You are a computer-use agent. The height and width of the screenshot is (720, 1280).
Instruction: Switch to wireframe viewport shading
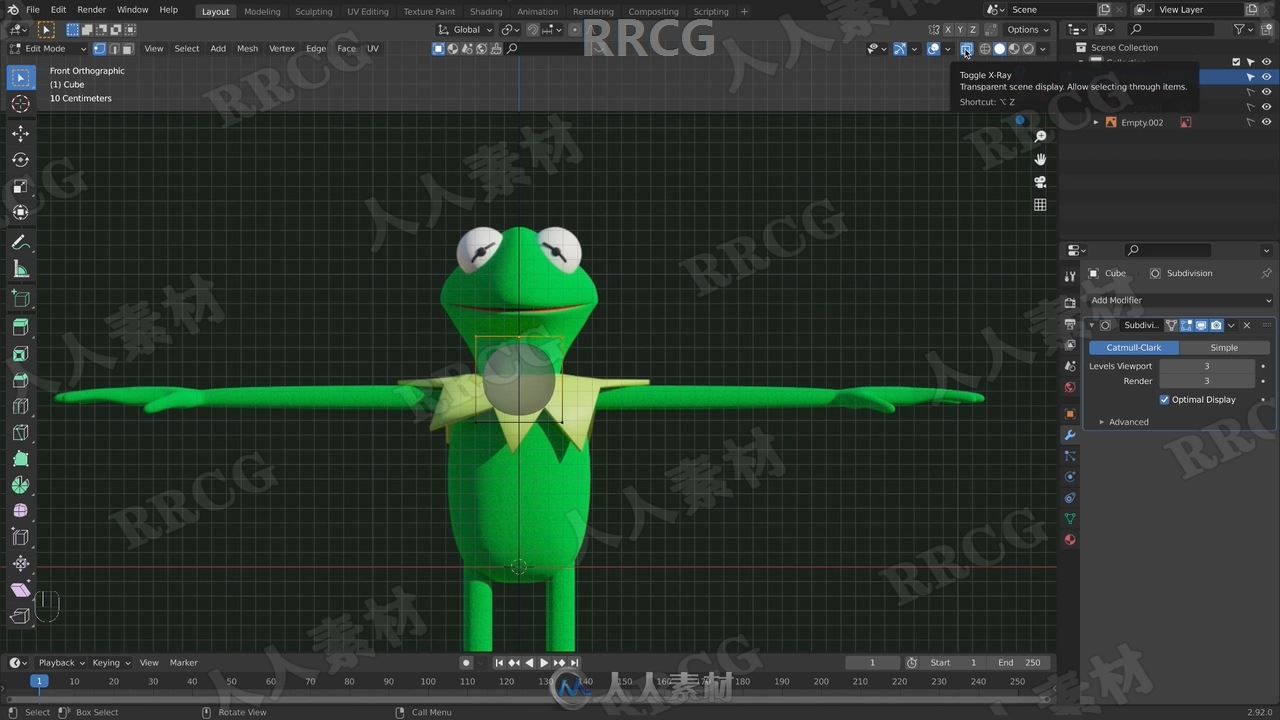coord(985,49)
